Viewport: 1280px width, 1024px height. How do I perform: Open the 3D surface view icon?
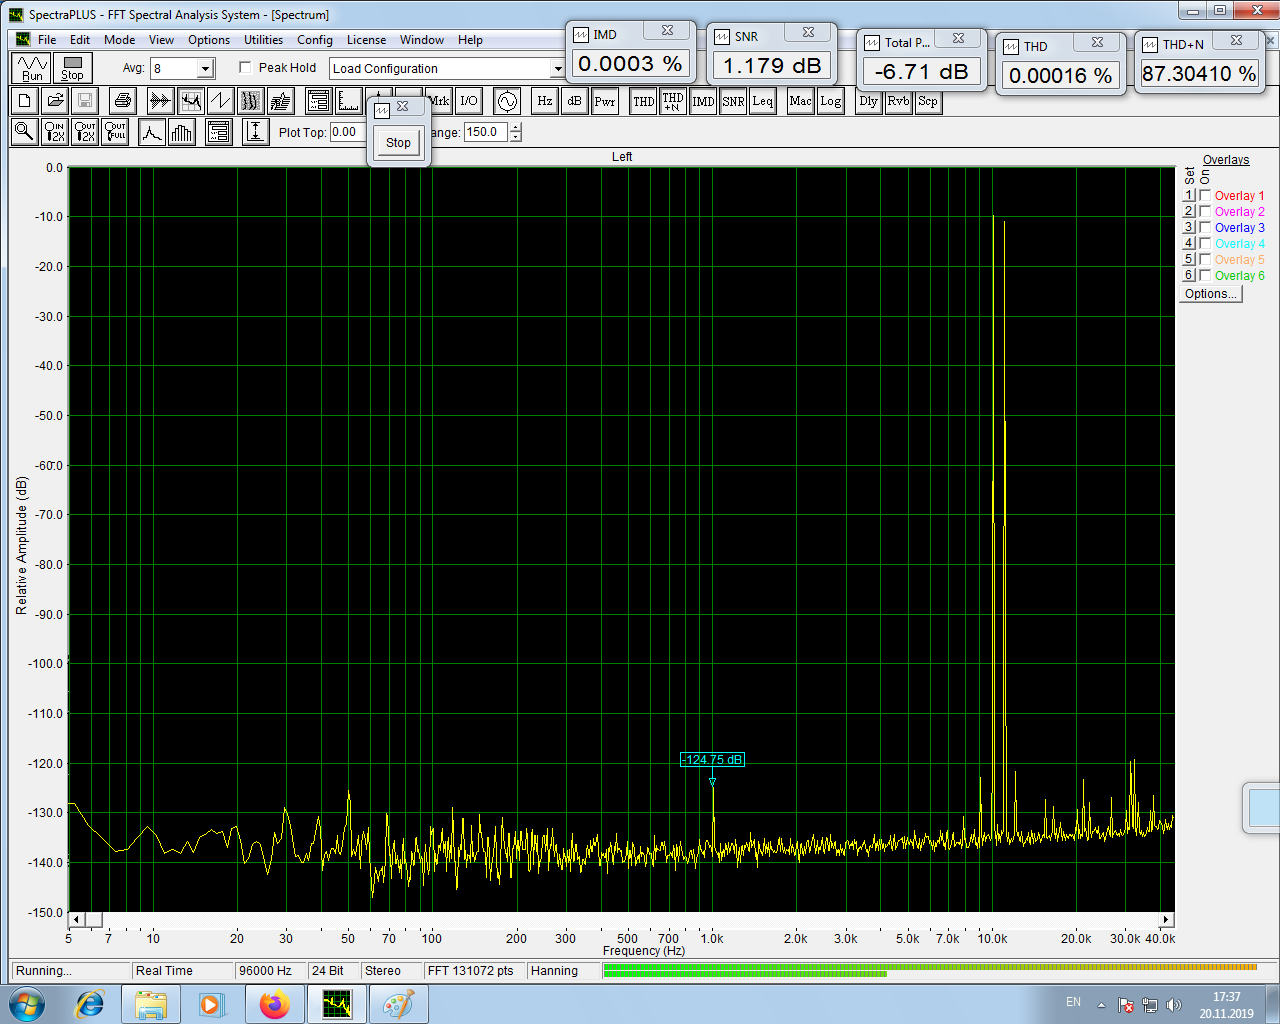[280, 101]
